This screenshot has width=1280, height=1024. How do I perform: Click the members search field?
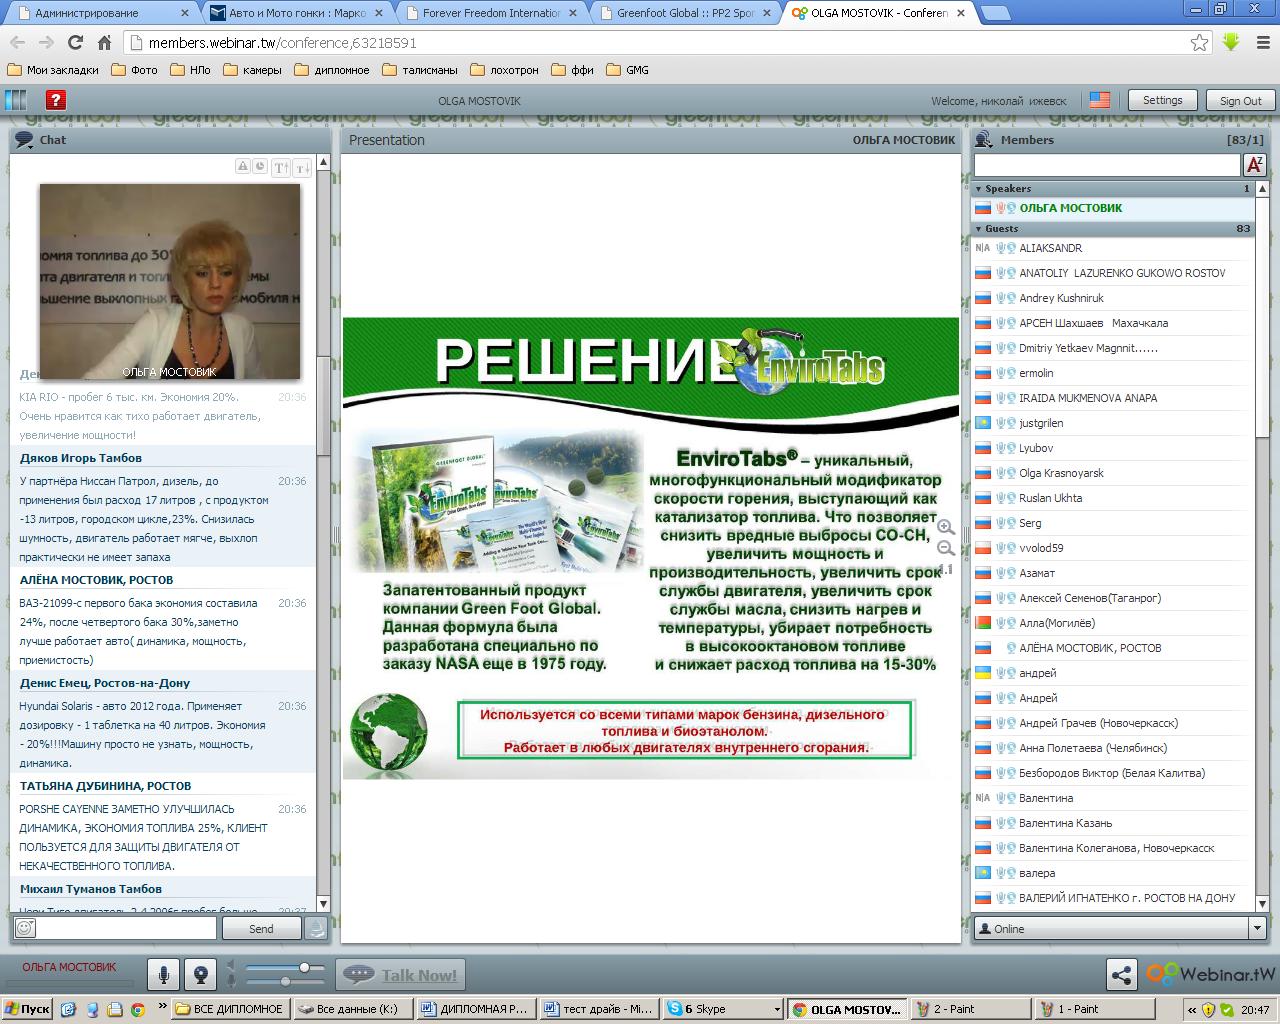[1107, 164]
